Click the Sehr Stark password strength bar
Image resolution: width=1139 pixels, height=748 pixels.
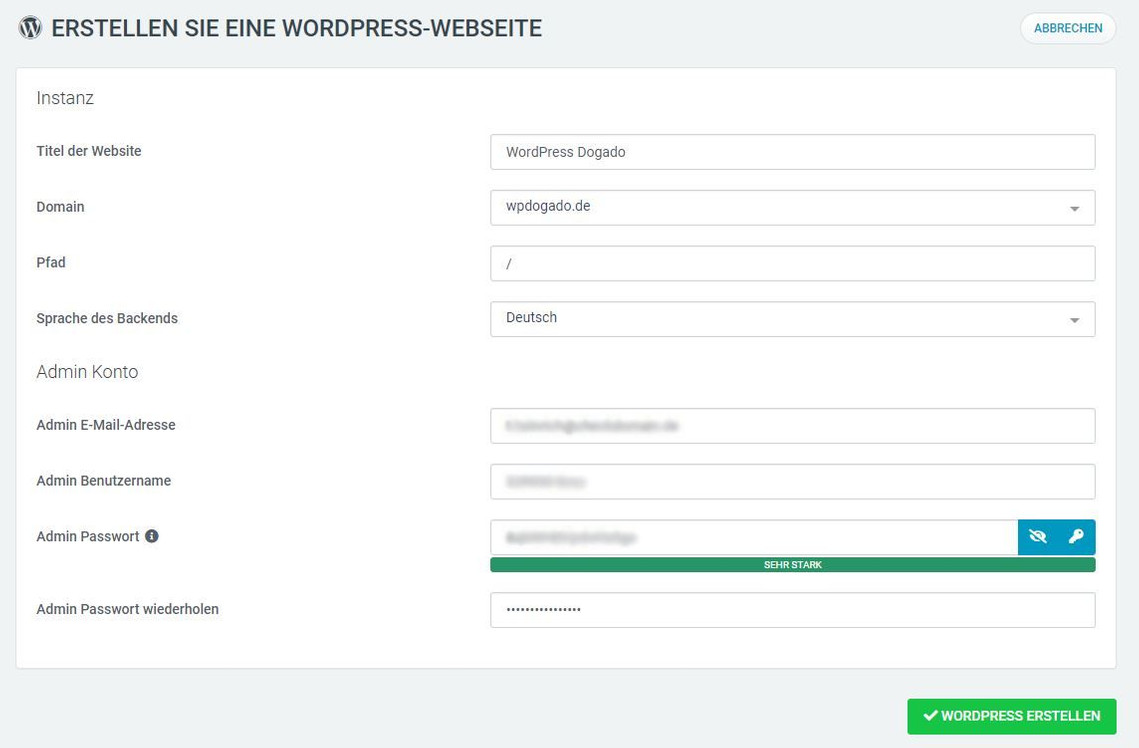click(x=793, y=565)
